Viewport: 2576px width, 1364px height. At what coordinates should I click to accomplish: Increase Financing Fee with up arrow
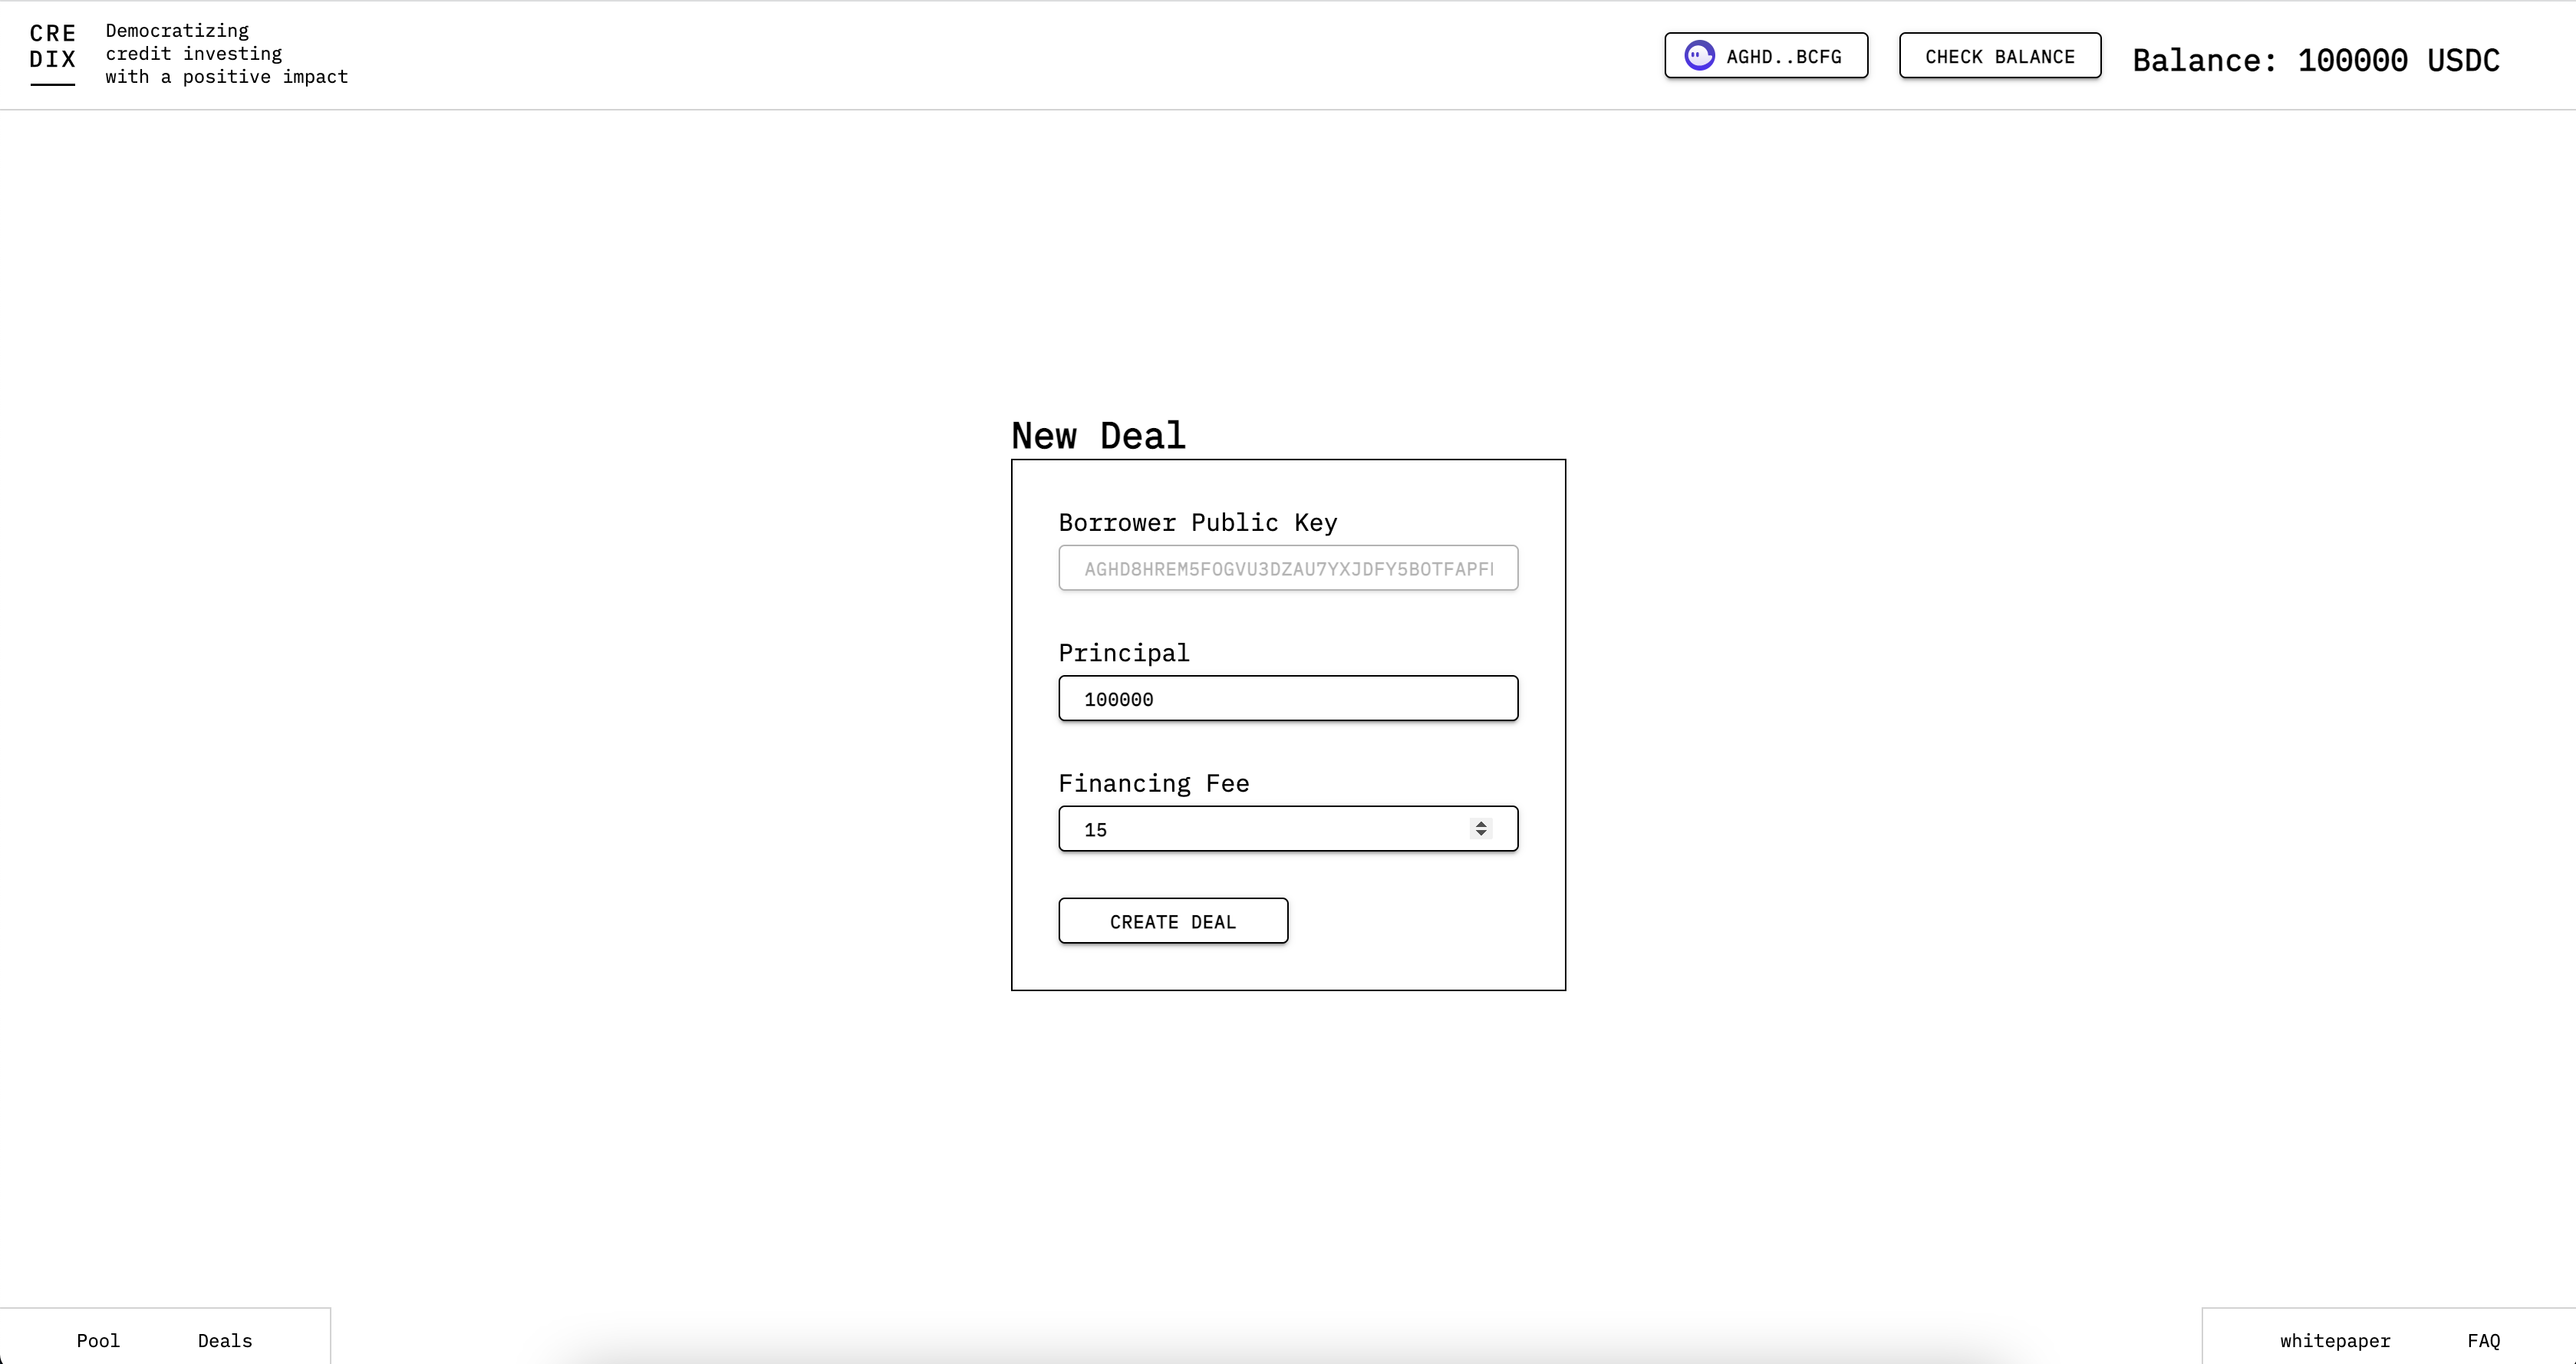(1481, 823)
